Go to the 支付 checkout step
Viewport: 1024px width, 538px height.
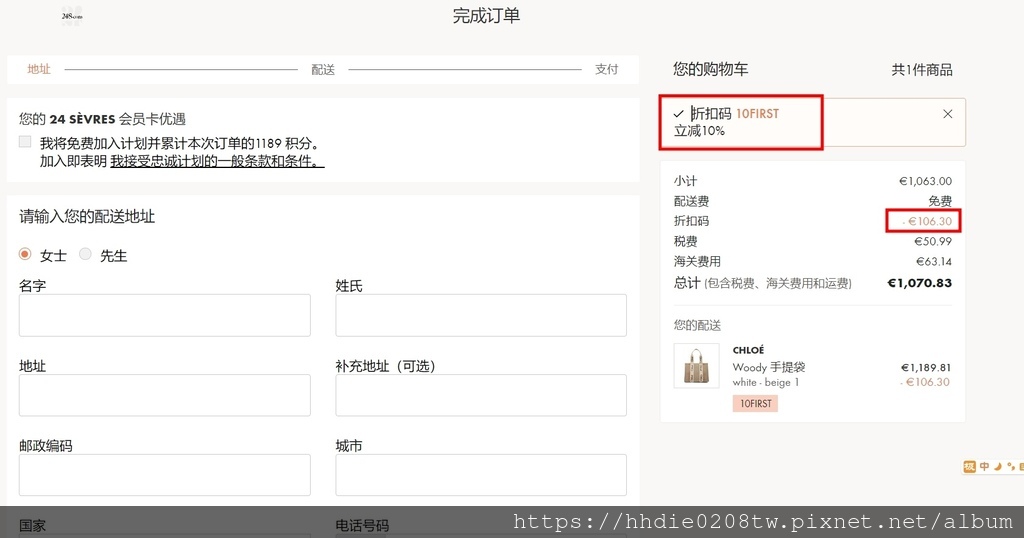(x=606, y=69)
